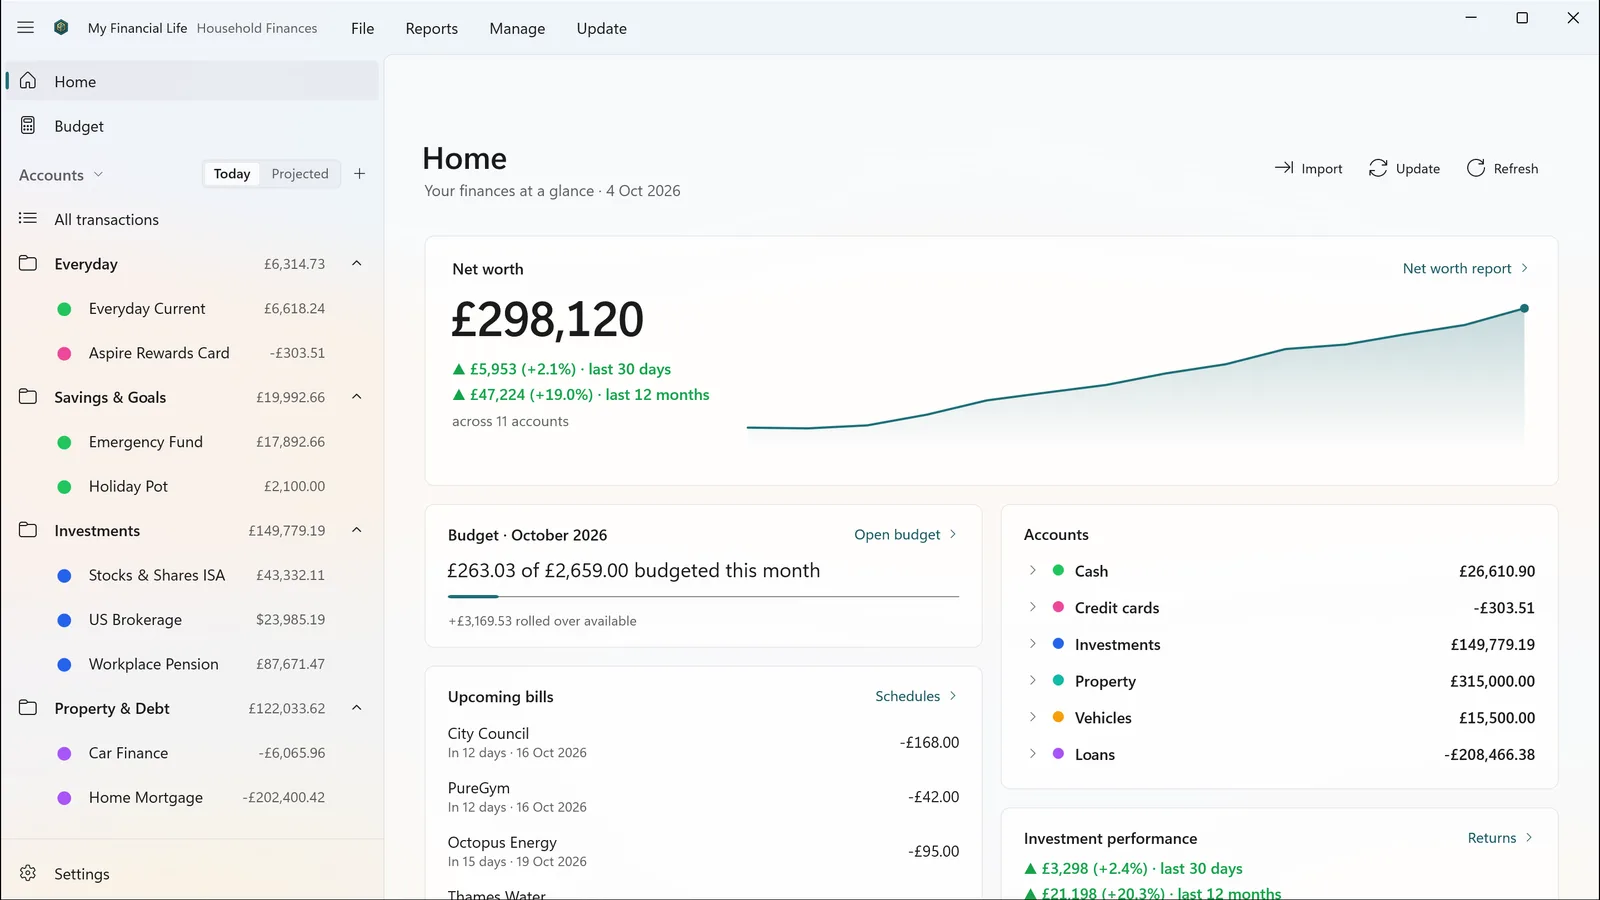Open Settings in the sidebar

point(191,873)
